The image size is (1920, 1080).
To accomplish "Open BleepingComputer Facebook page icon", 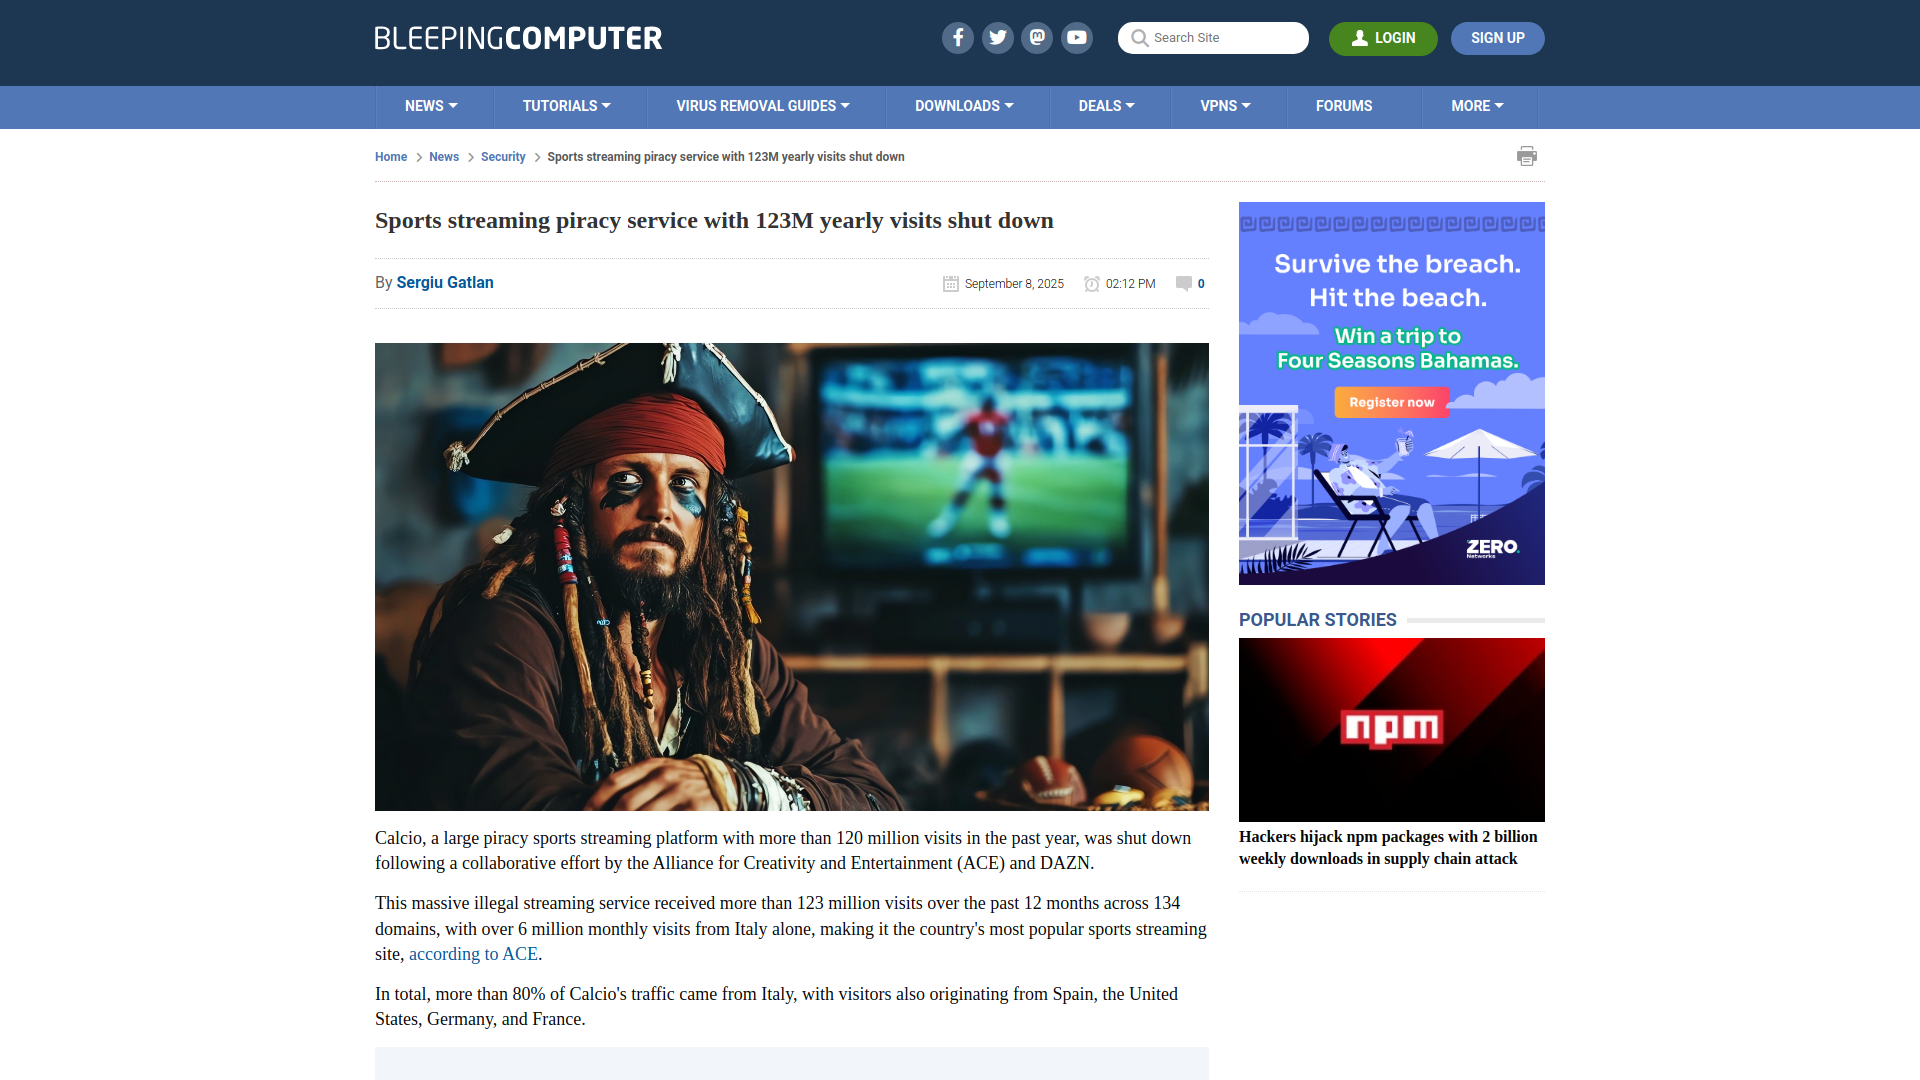I will 957,38.
